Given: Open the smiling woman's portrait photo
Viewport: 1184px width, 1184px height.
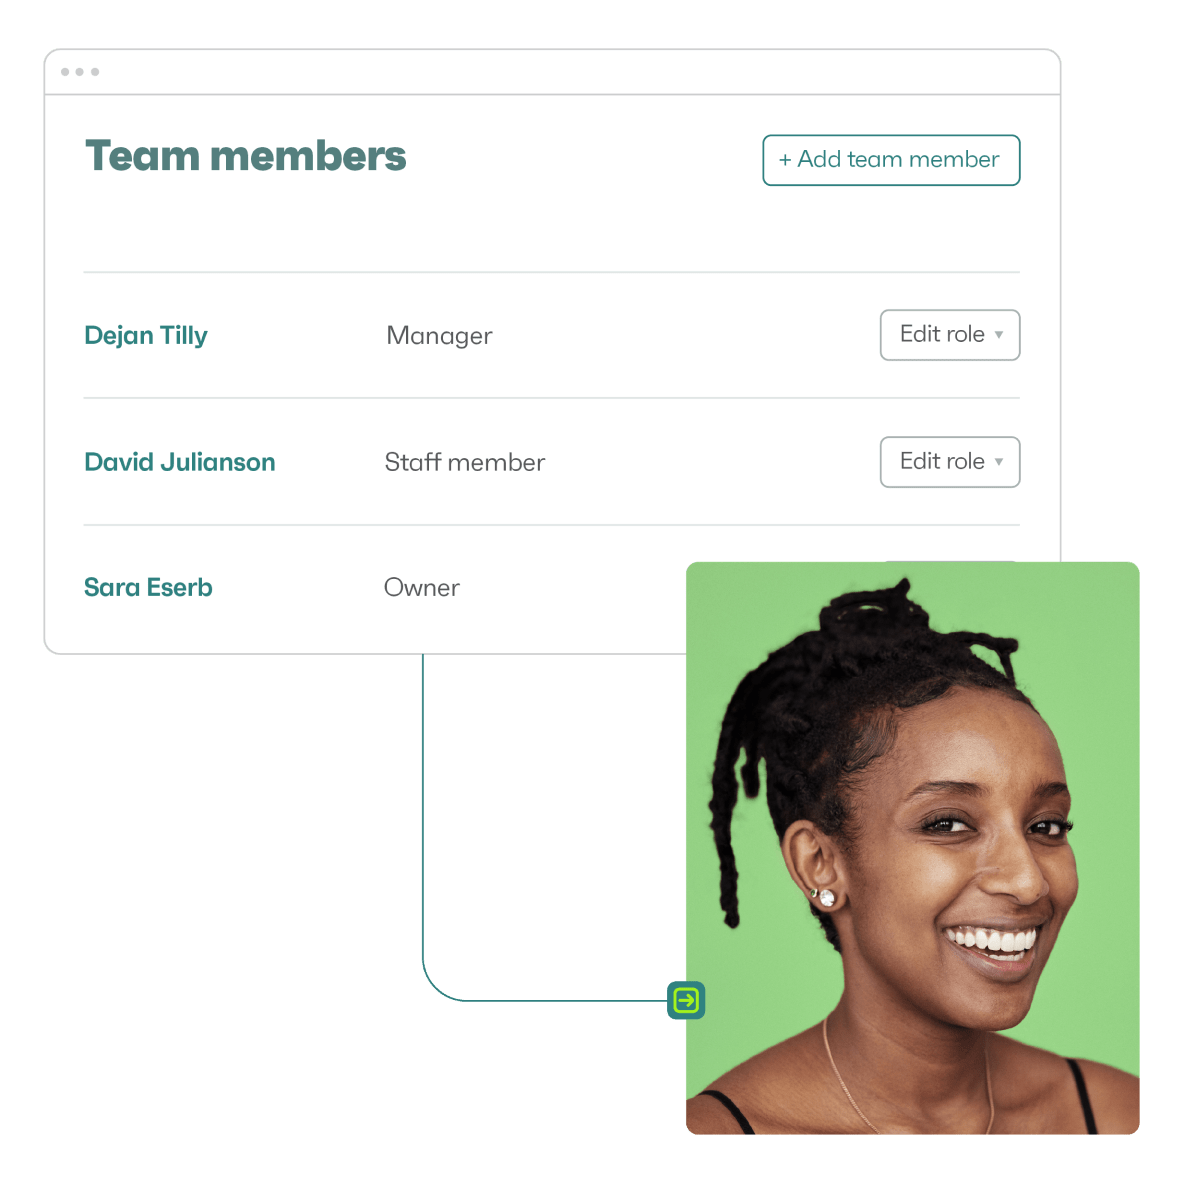Looking at the screenshot, I should pyautogui.click(x=912, y=847).
